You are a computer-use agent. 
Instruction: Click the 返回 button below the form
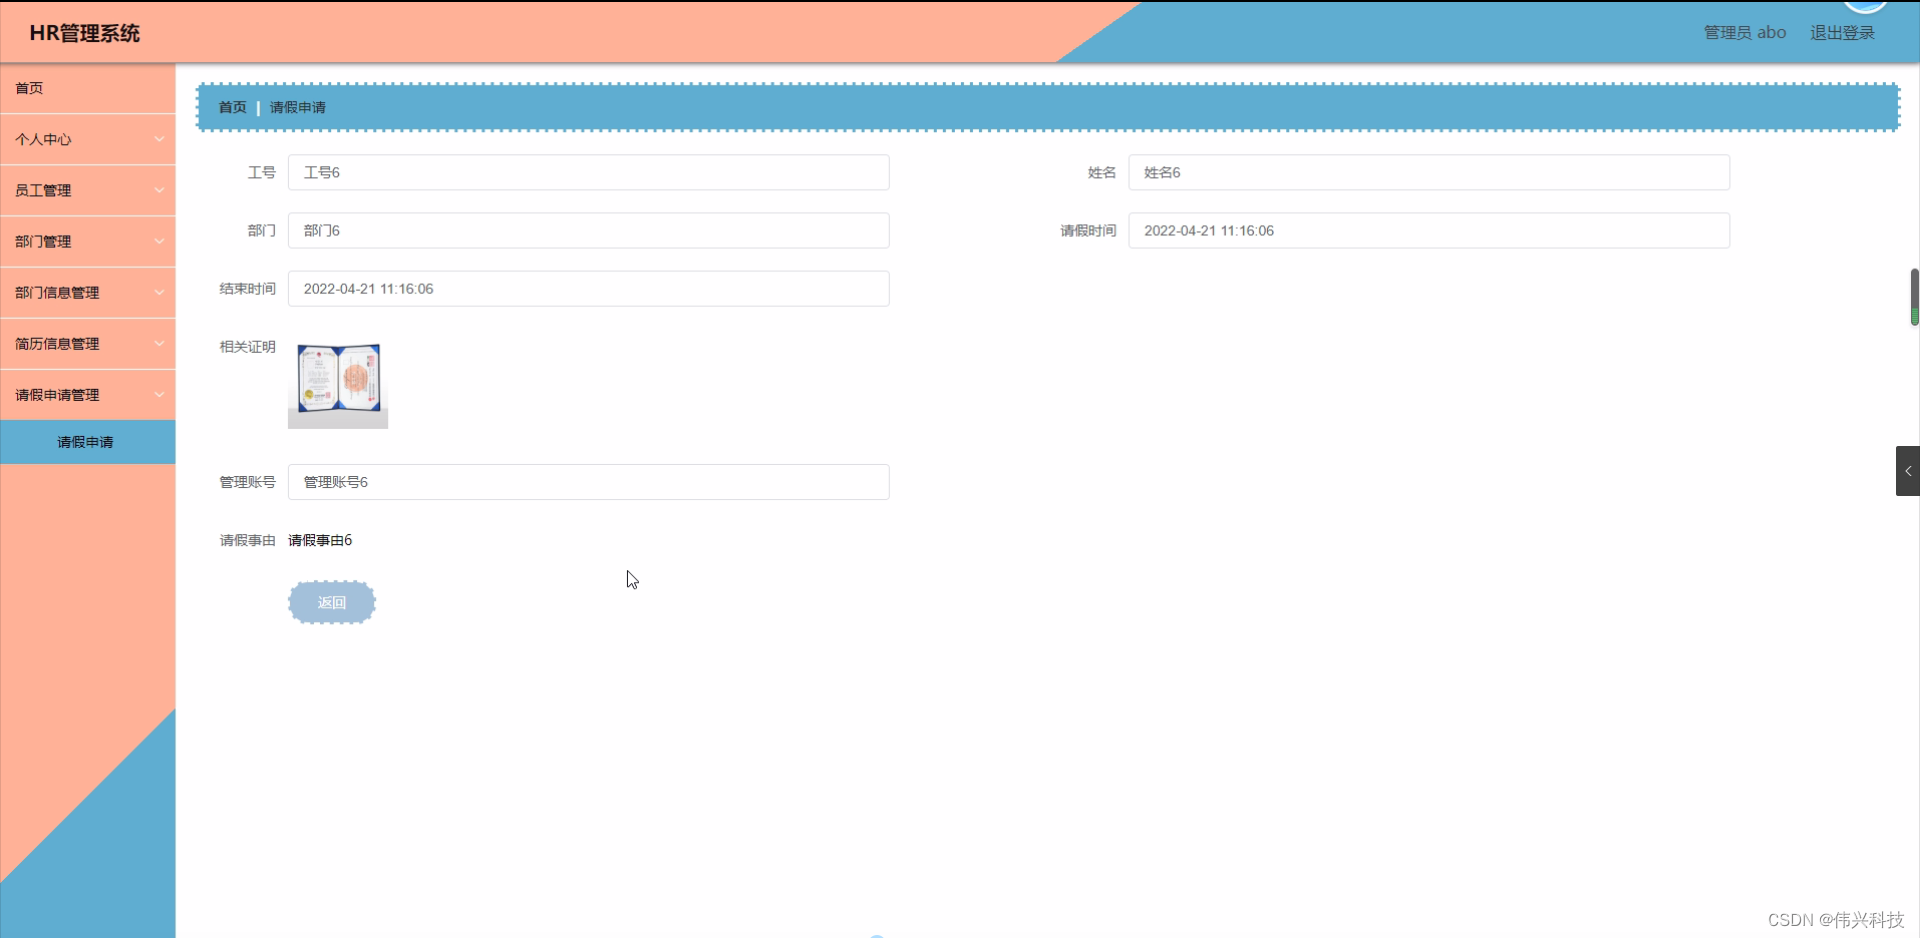pyautogui.click(x=331, y=602)
